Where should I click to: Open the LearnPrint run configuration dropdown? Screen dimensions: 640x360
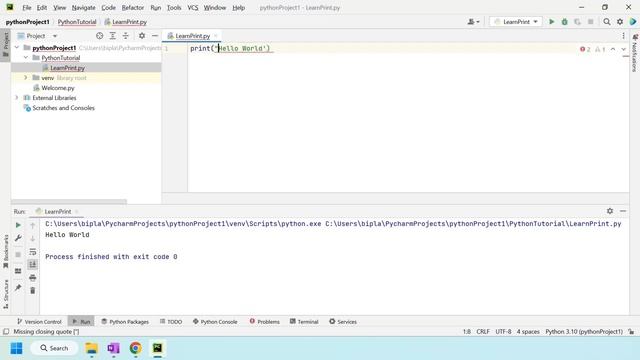pyautogui.click(x=516, y=22)
